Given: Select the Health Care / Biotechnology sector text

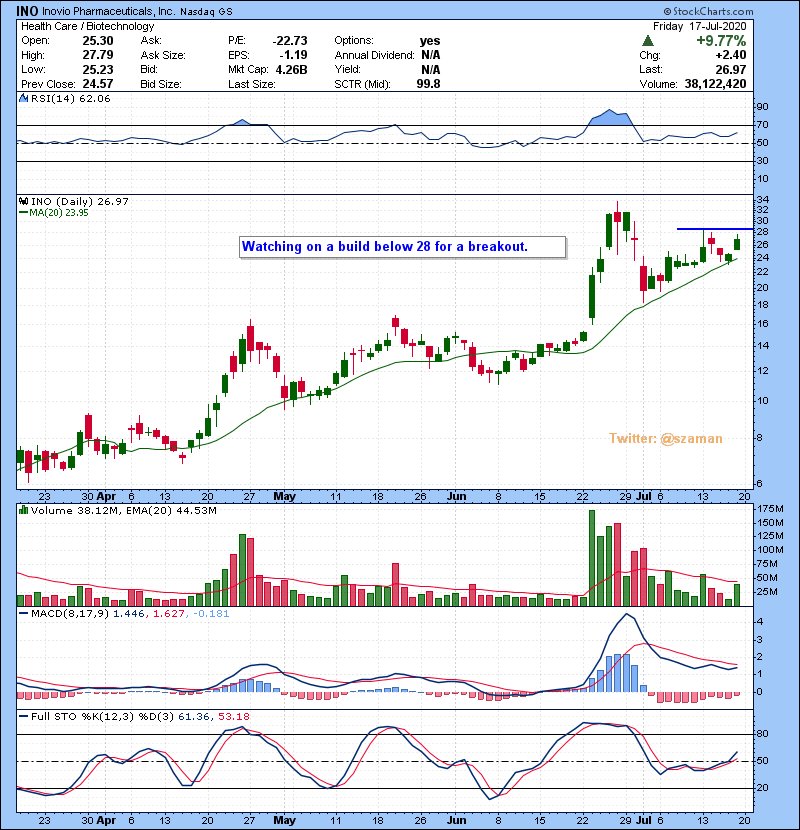Looking at the screenshot, I should pyautogui.click(x=88, y=26).
